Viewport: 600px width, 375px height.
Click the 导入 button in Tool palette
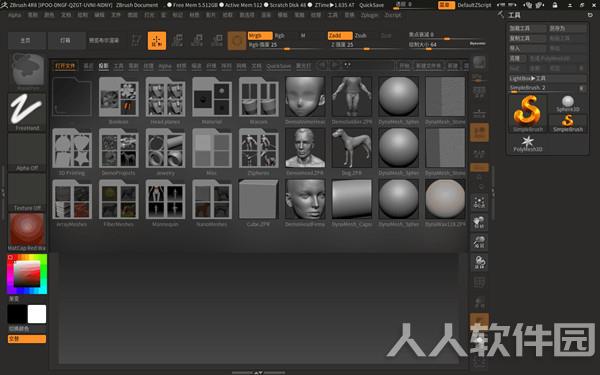pos(527,48)
